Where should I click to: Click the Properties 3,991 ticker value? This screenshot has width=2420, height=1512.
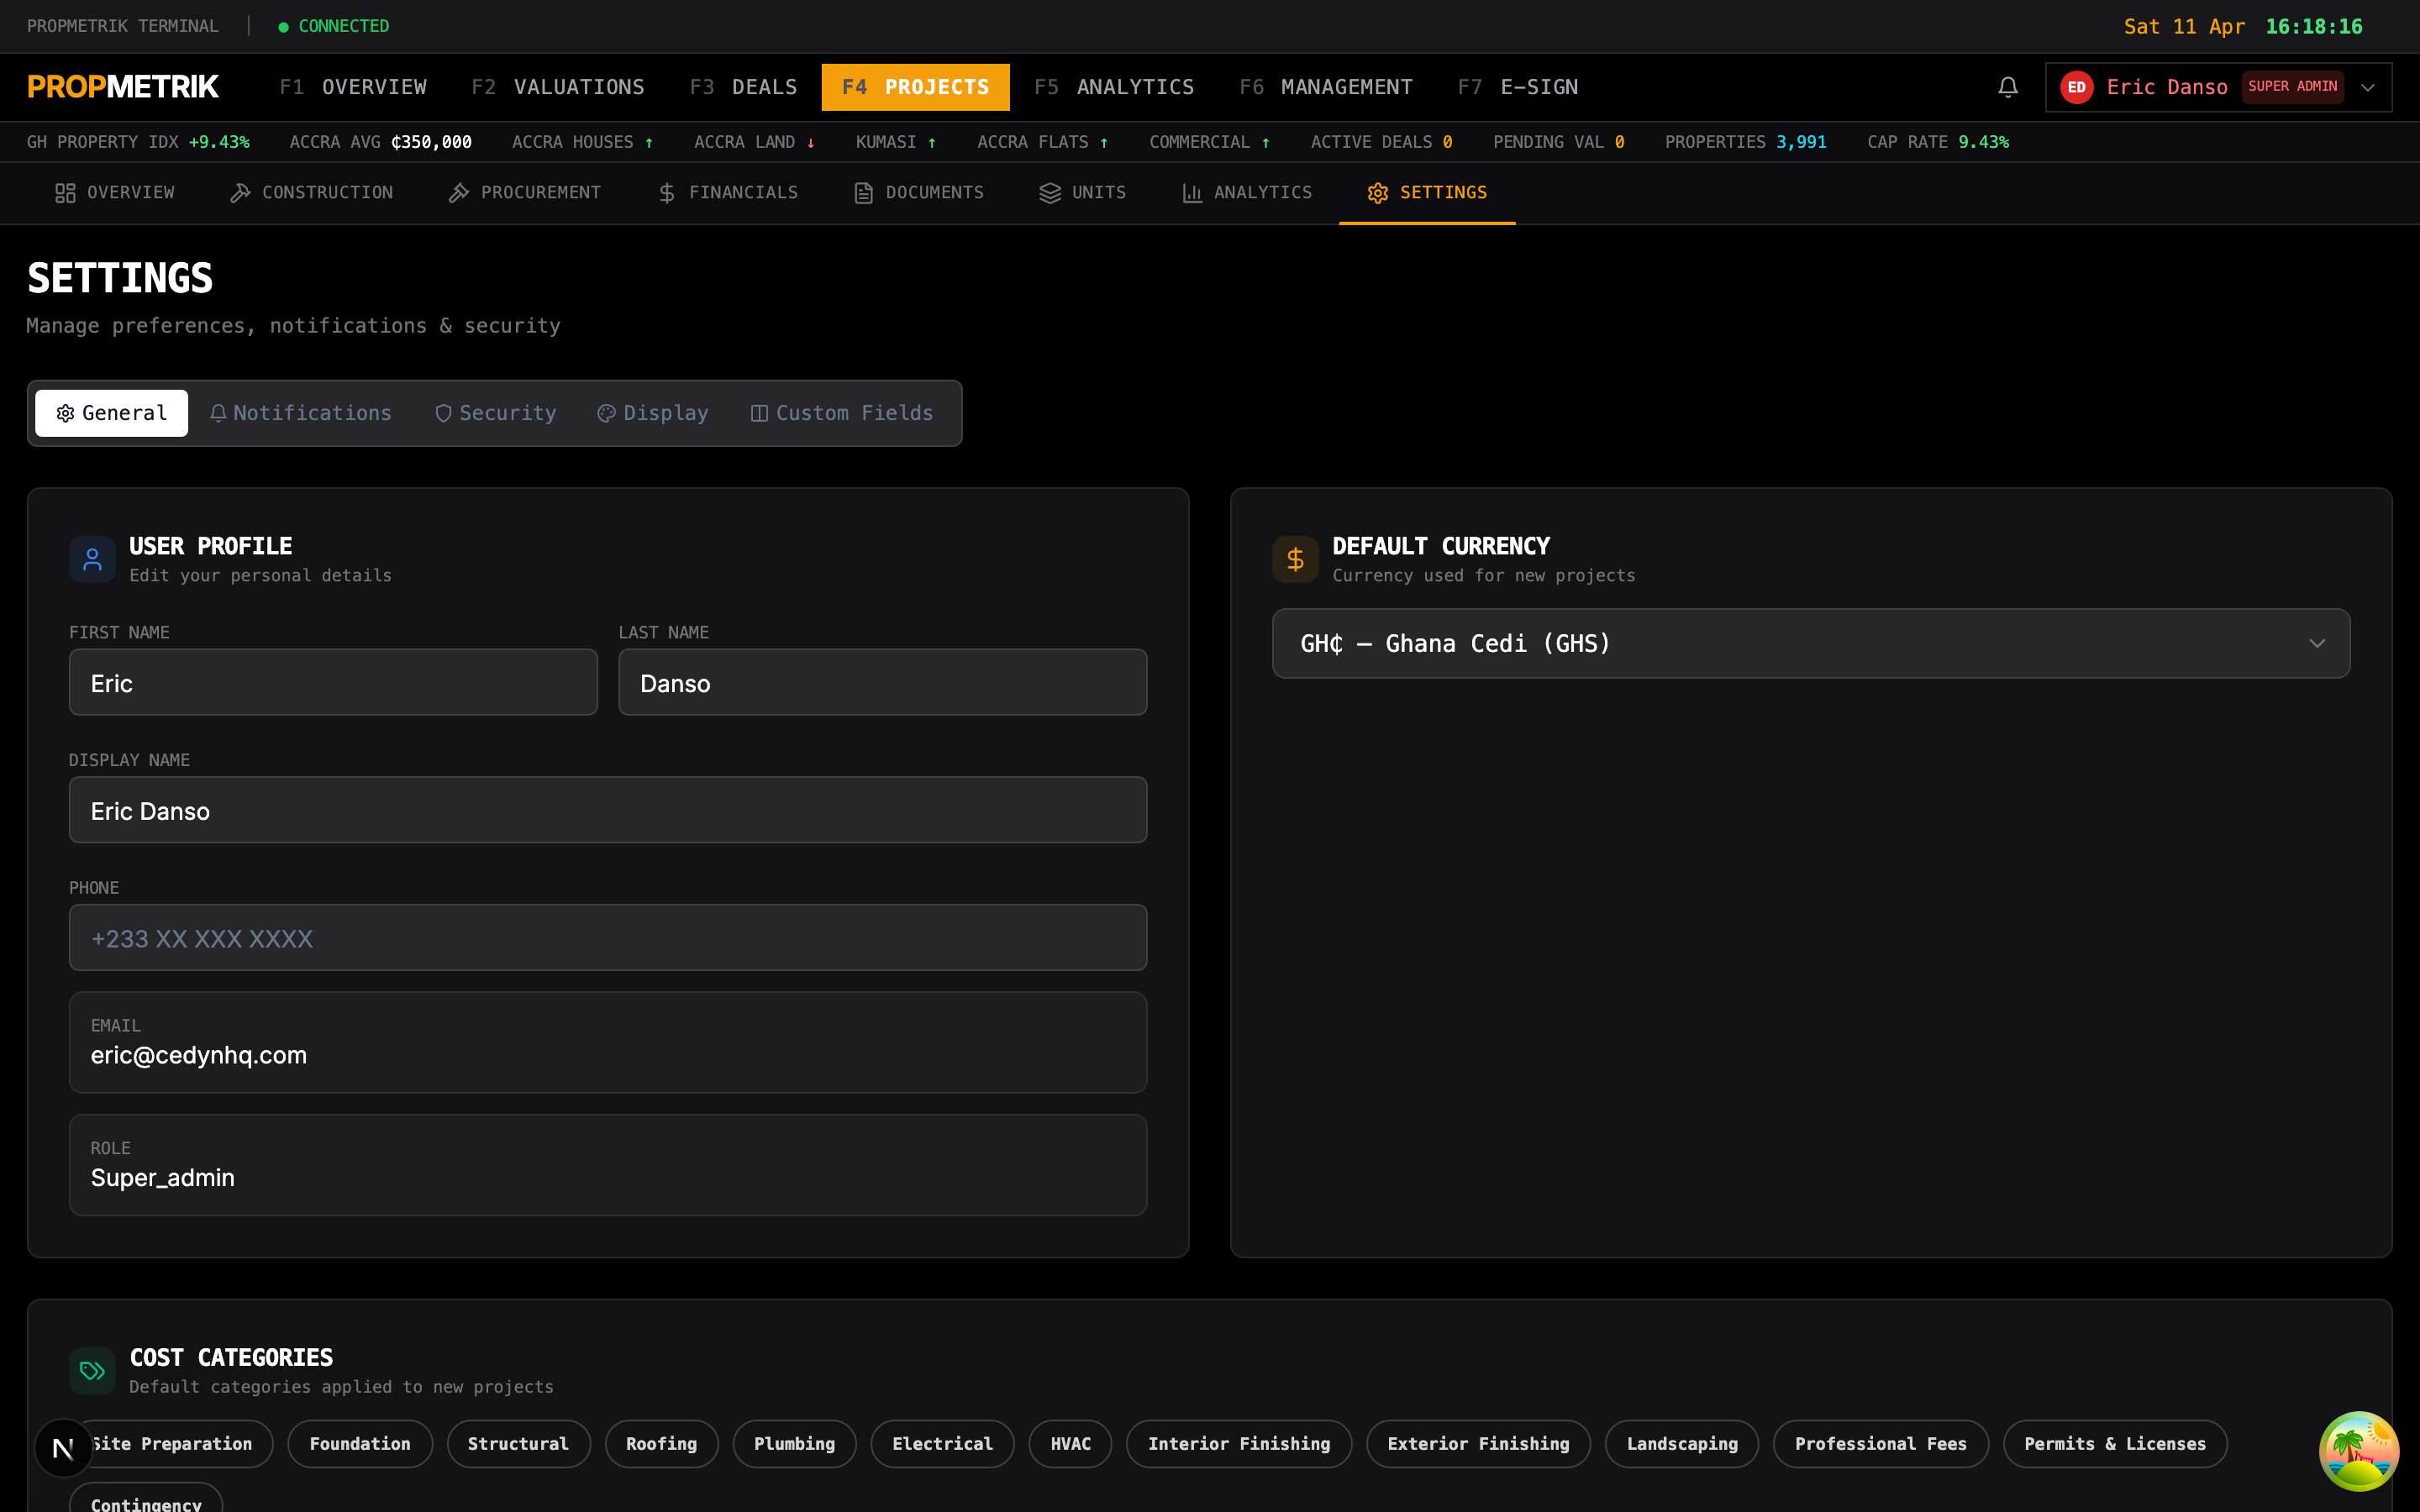pyautogui.click(x=1800, y=142)
